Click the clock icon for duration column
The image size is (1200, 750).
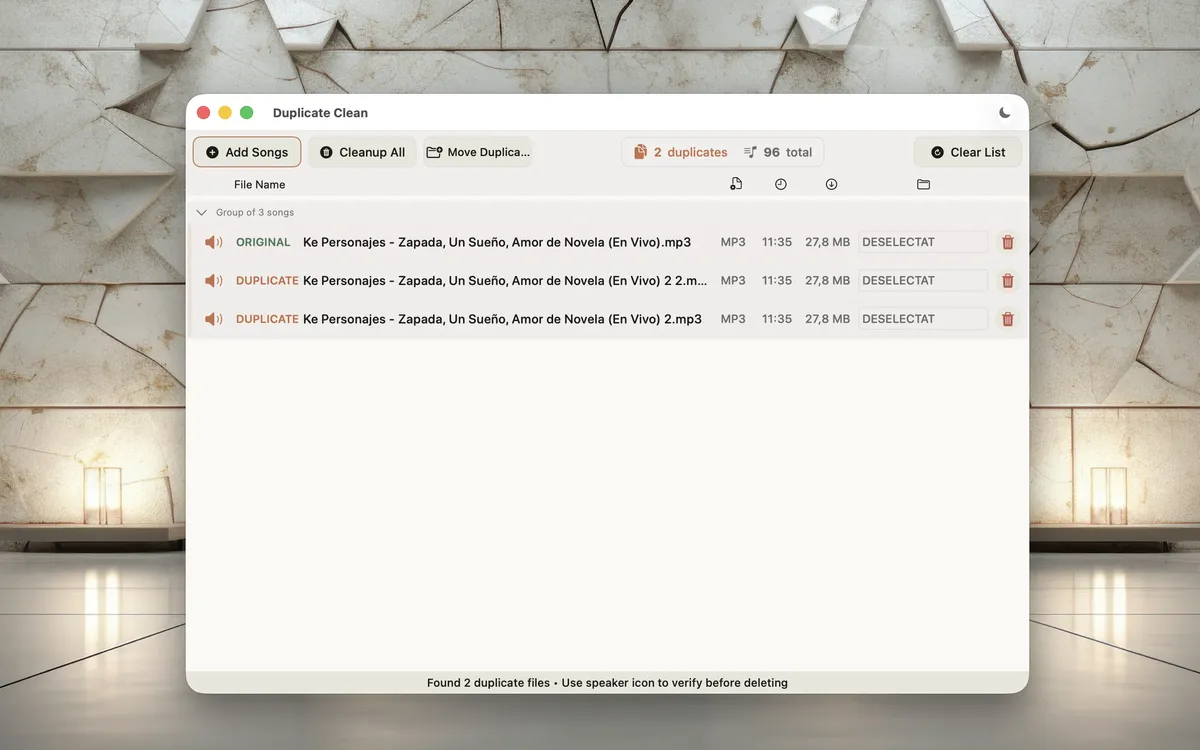pos(781,184)
